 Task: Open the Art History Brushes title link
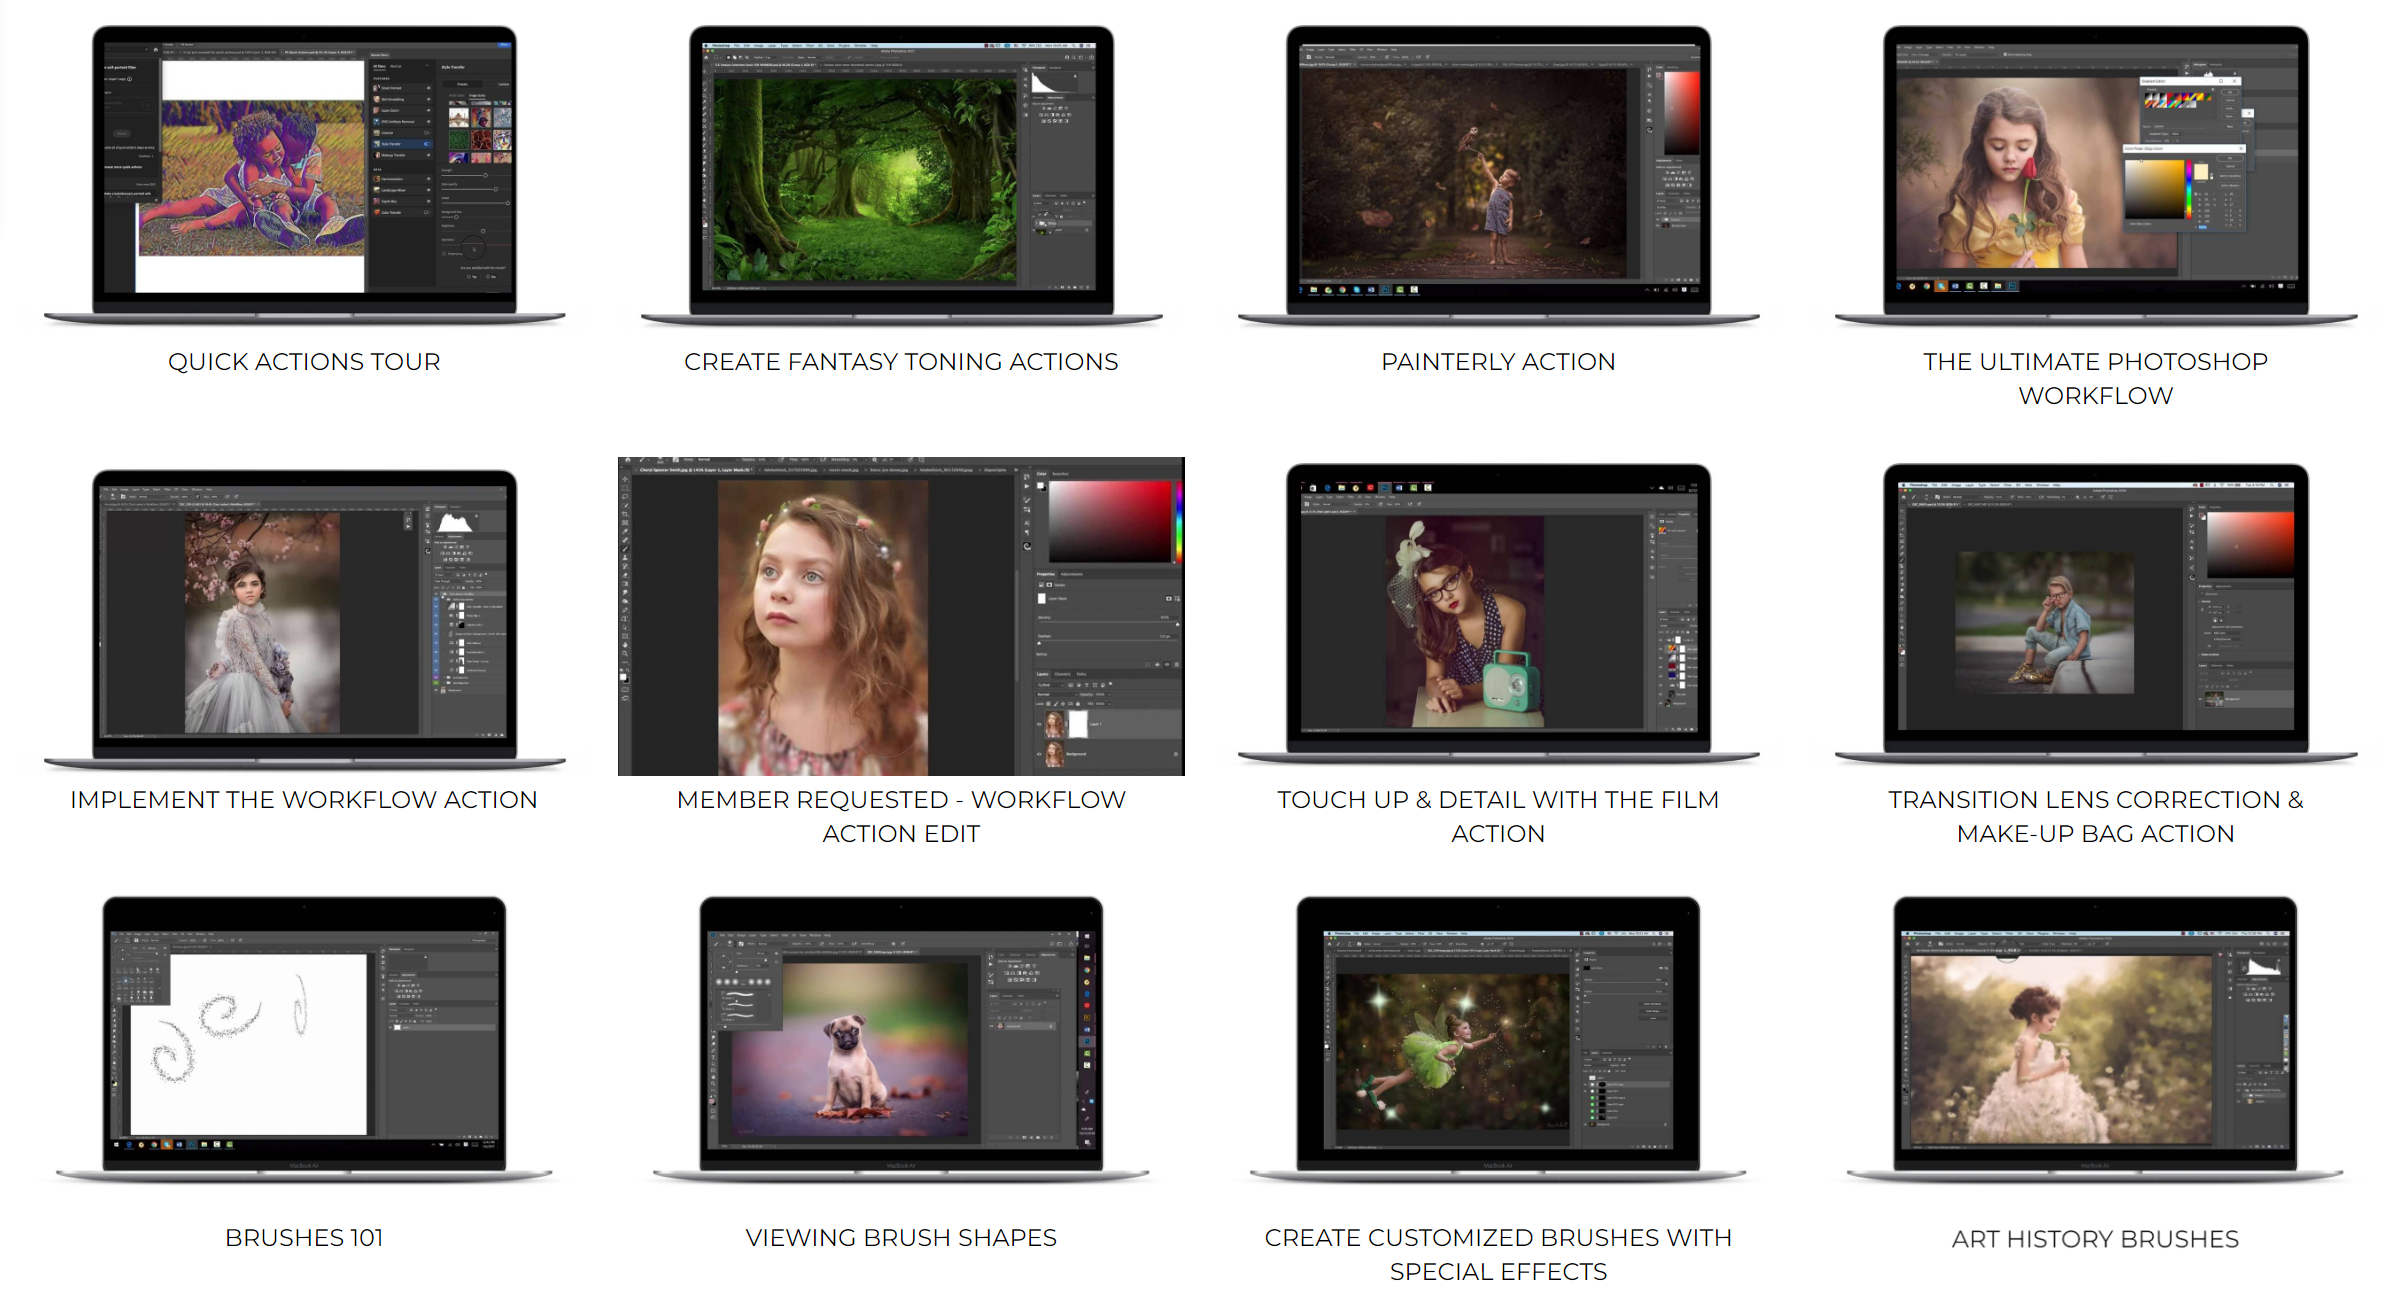coord(2094,1239)
